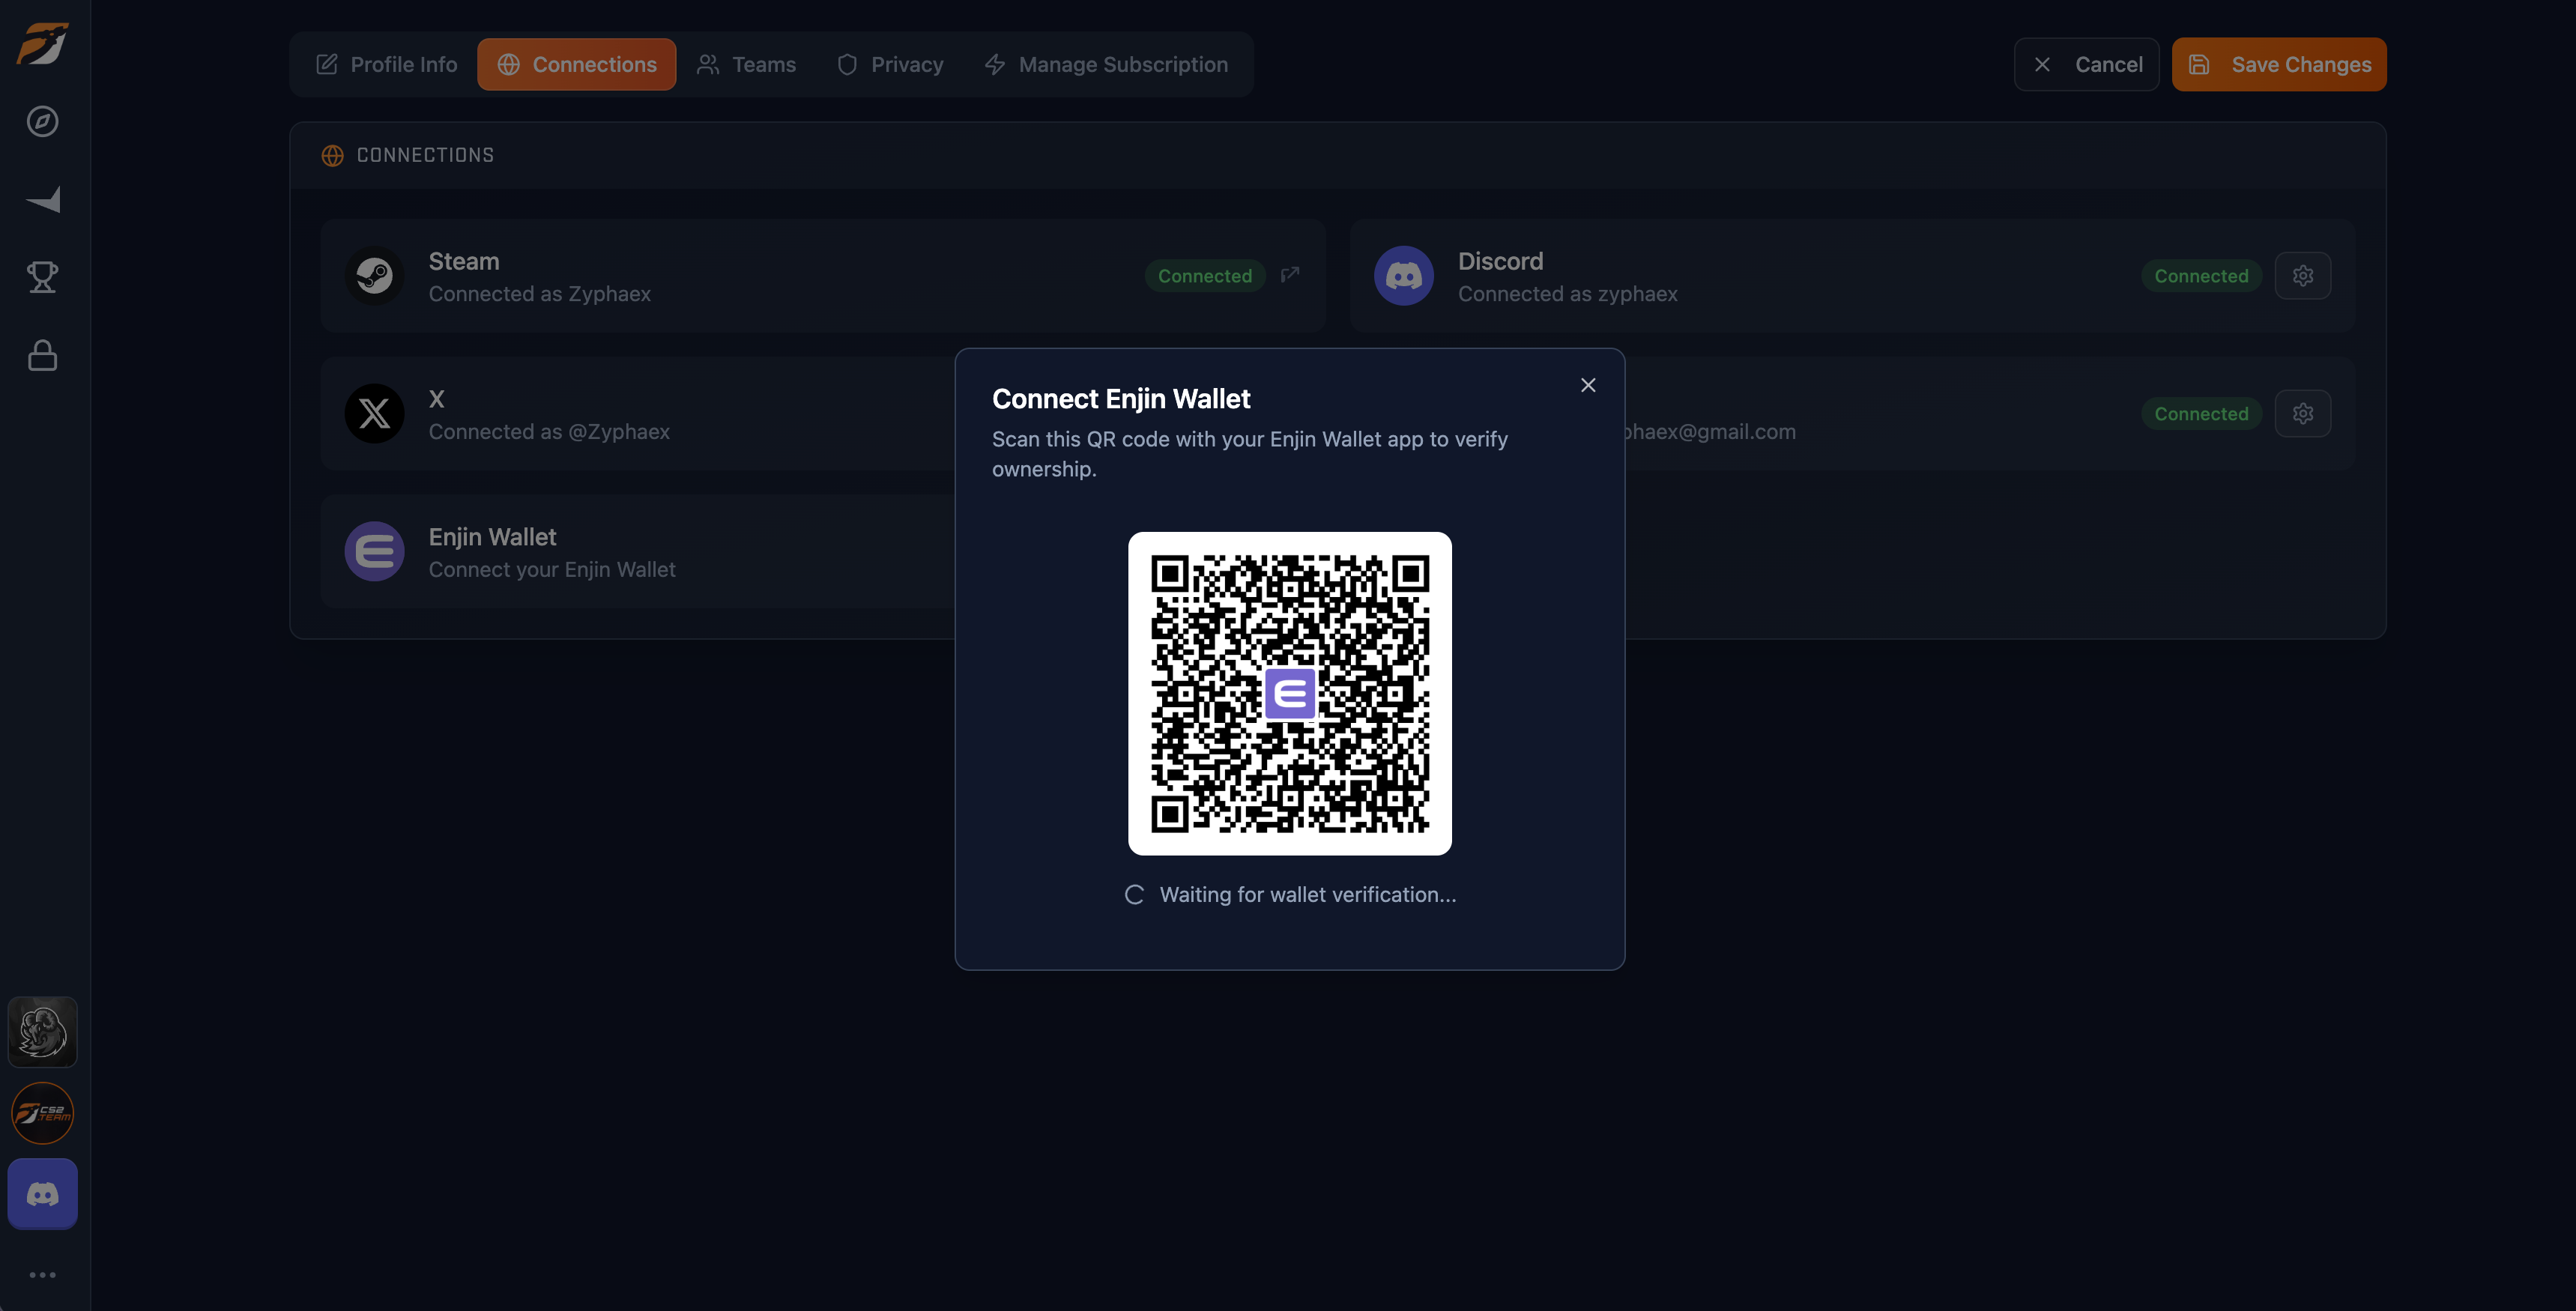Click the Steam logo icon
The width and height of the screenshot is (2576, 1311).
[375, 276]
